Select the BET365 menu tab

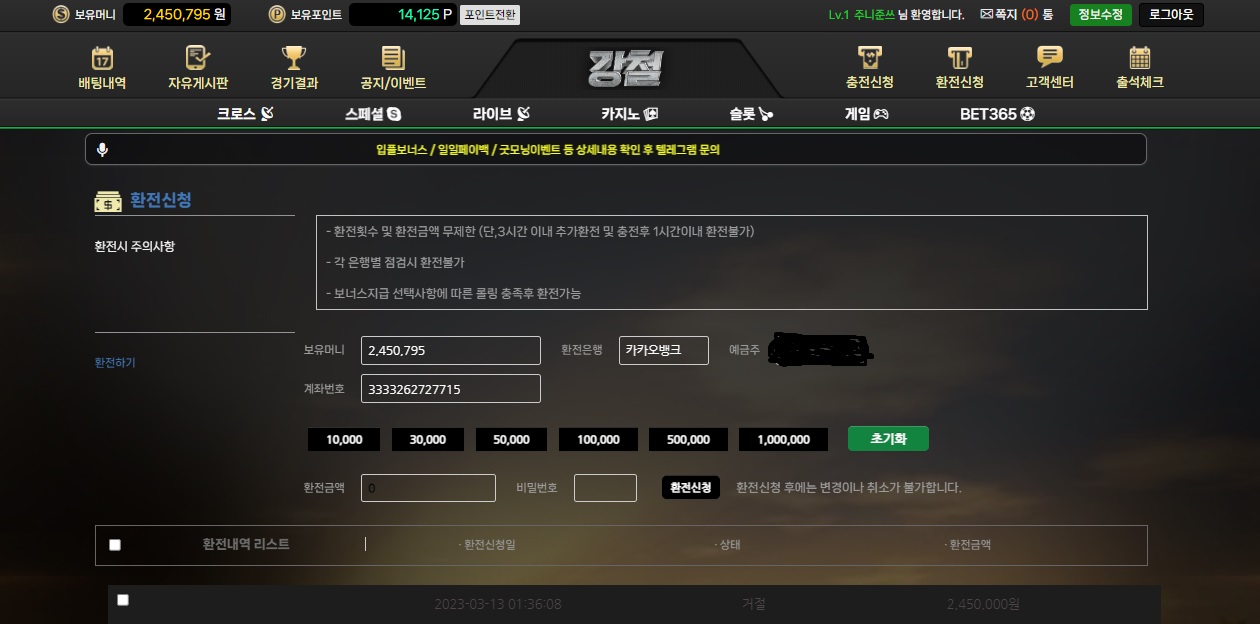(x=997, y=114)
